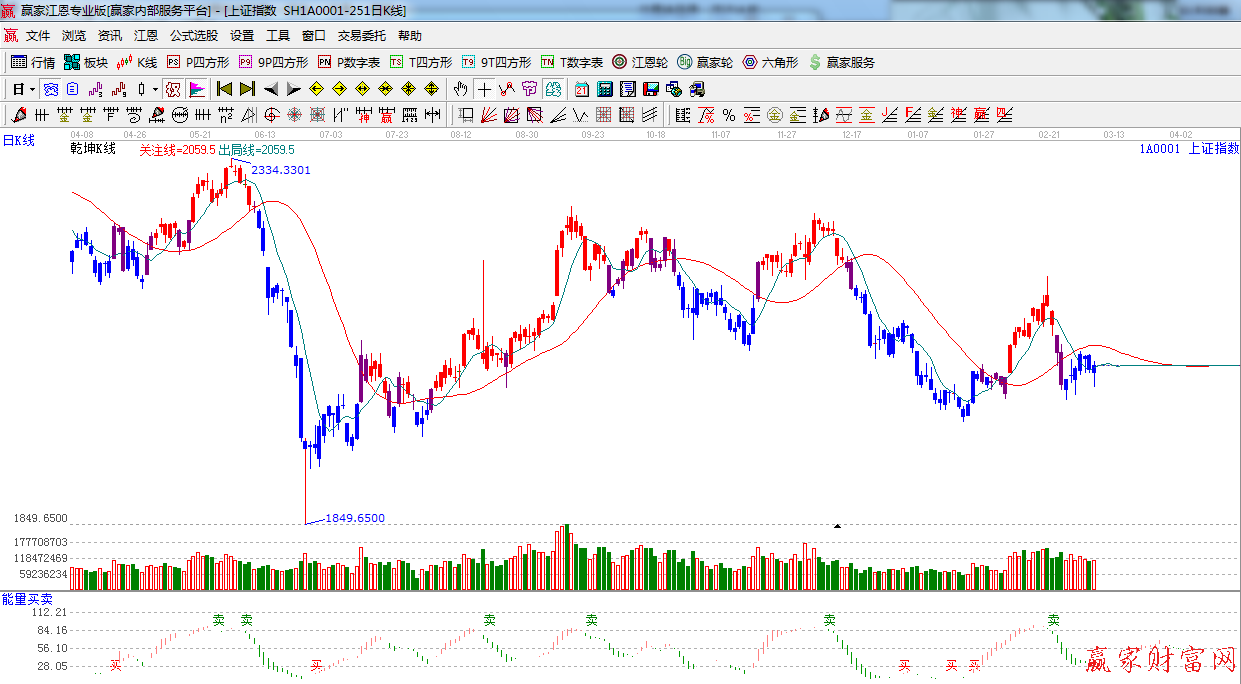Open the candlestick style dropdown arrow

(x=156, y=89)
